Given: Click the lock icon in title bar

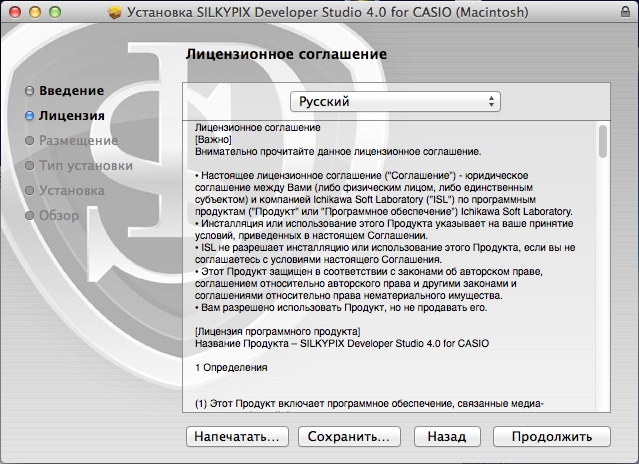Looking at the screenshot, I should [x=625, y=11].
